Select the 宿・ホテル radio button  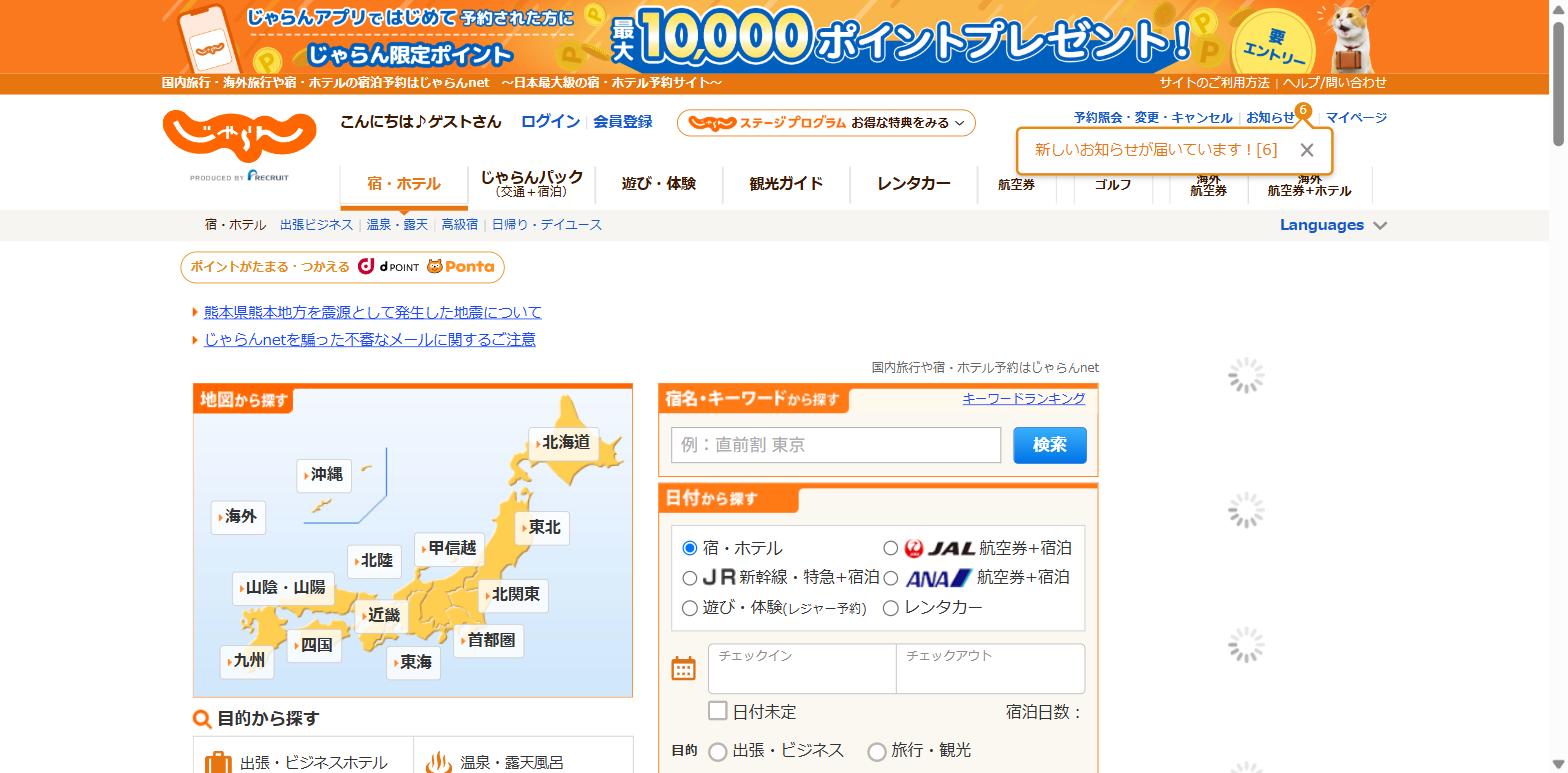click(689, 548)
